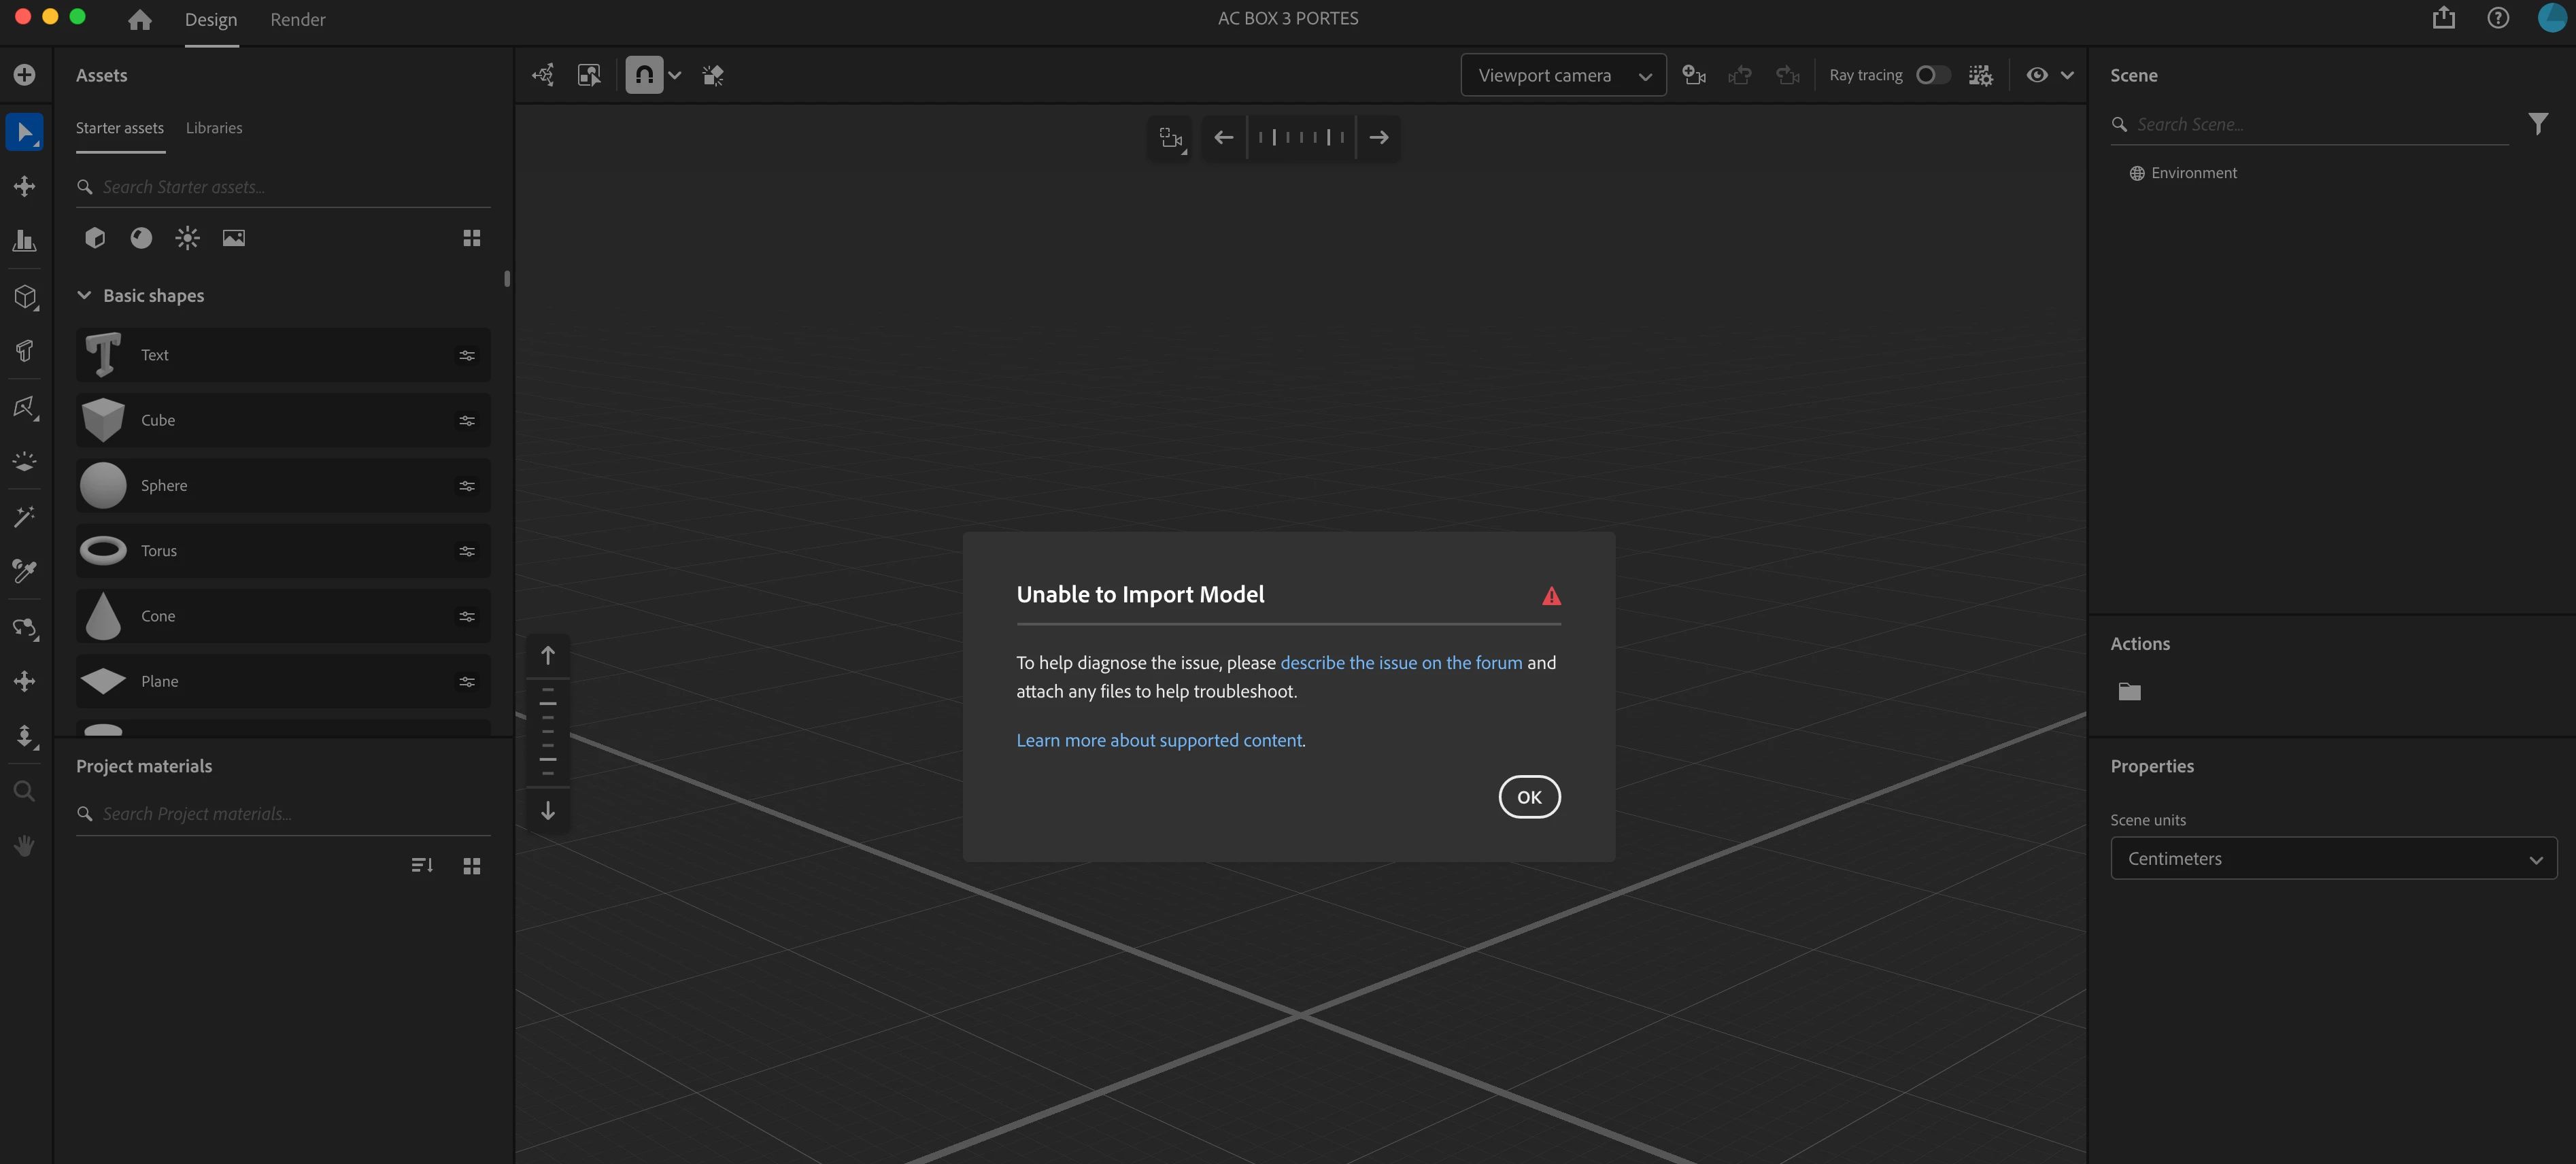Switch to the Libraries tab

pyautogui.click(x=214, y=128)
